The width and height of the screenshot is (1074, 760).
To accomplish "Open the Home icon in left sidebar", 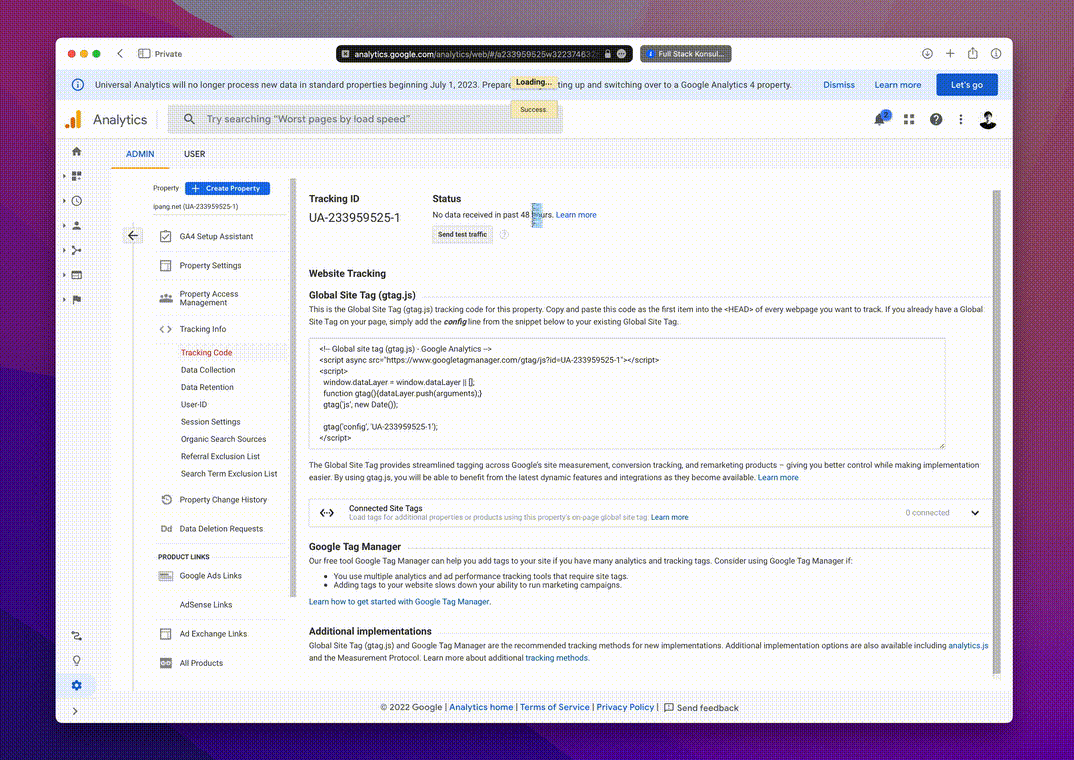I will pyautogui.click(x=76, y=152).
